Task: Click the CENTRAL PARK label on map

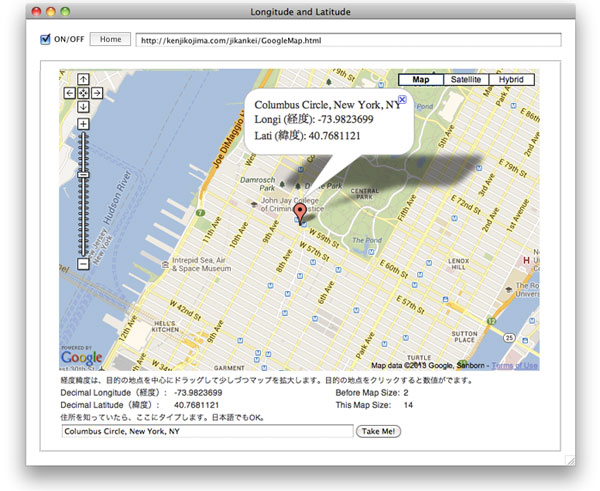Action: tap(364, 194)
